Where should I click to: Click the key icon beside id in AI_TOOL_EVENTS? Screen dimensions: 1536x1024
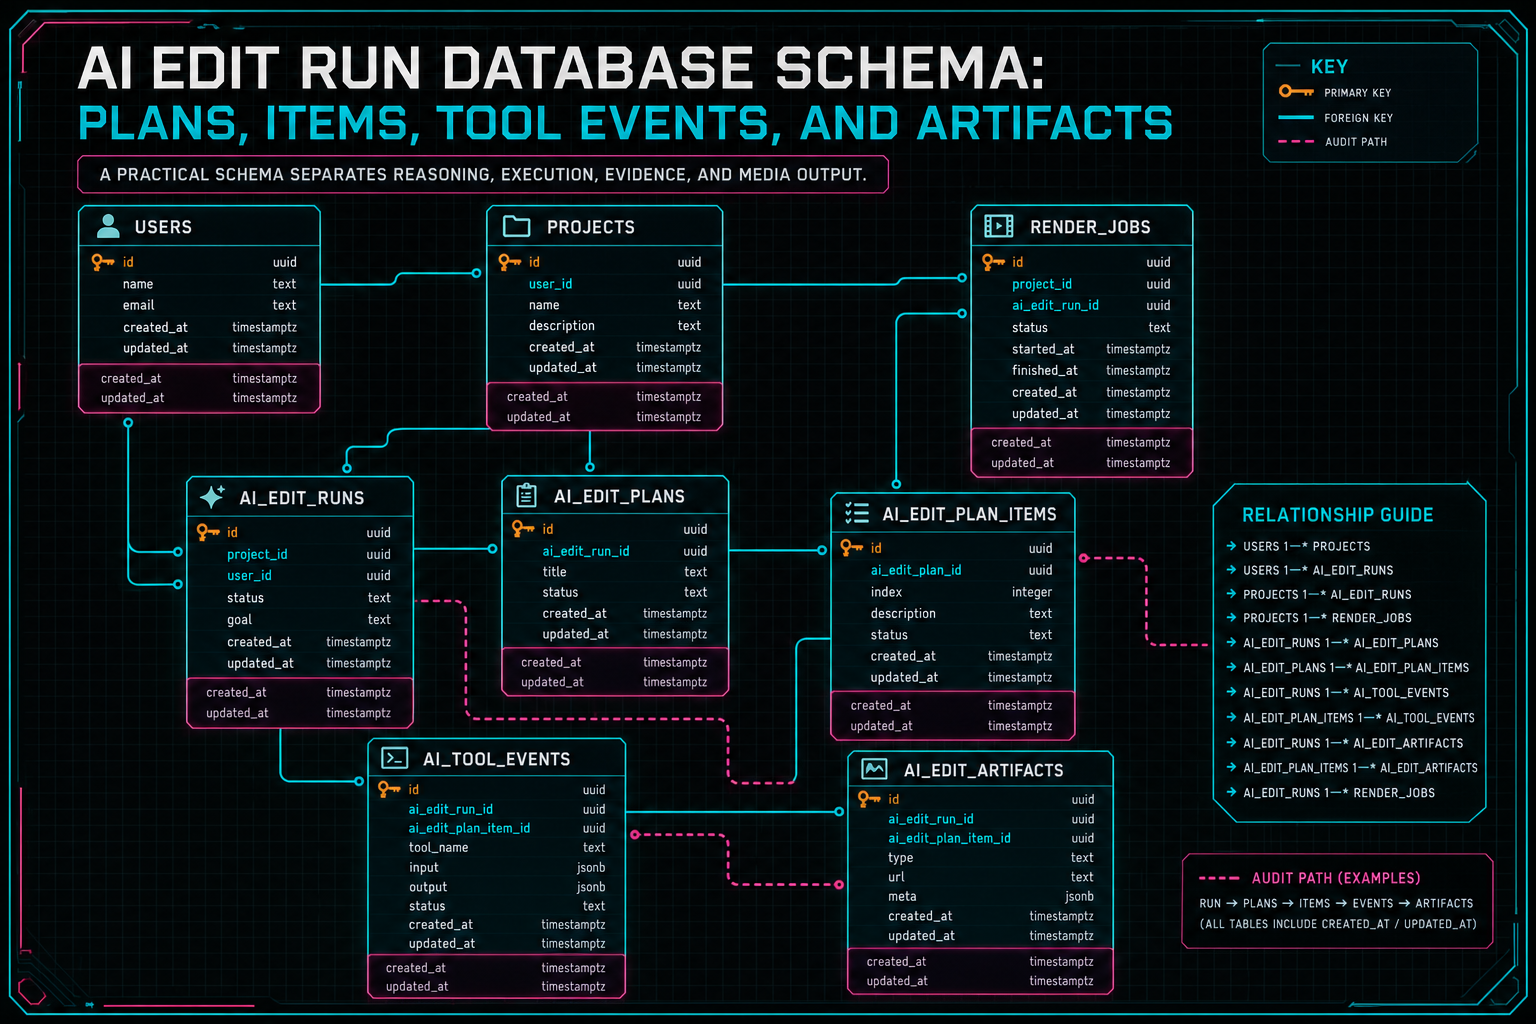(389, 790)
